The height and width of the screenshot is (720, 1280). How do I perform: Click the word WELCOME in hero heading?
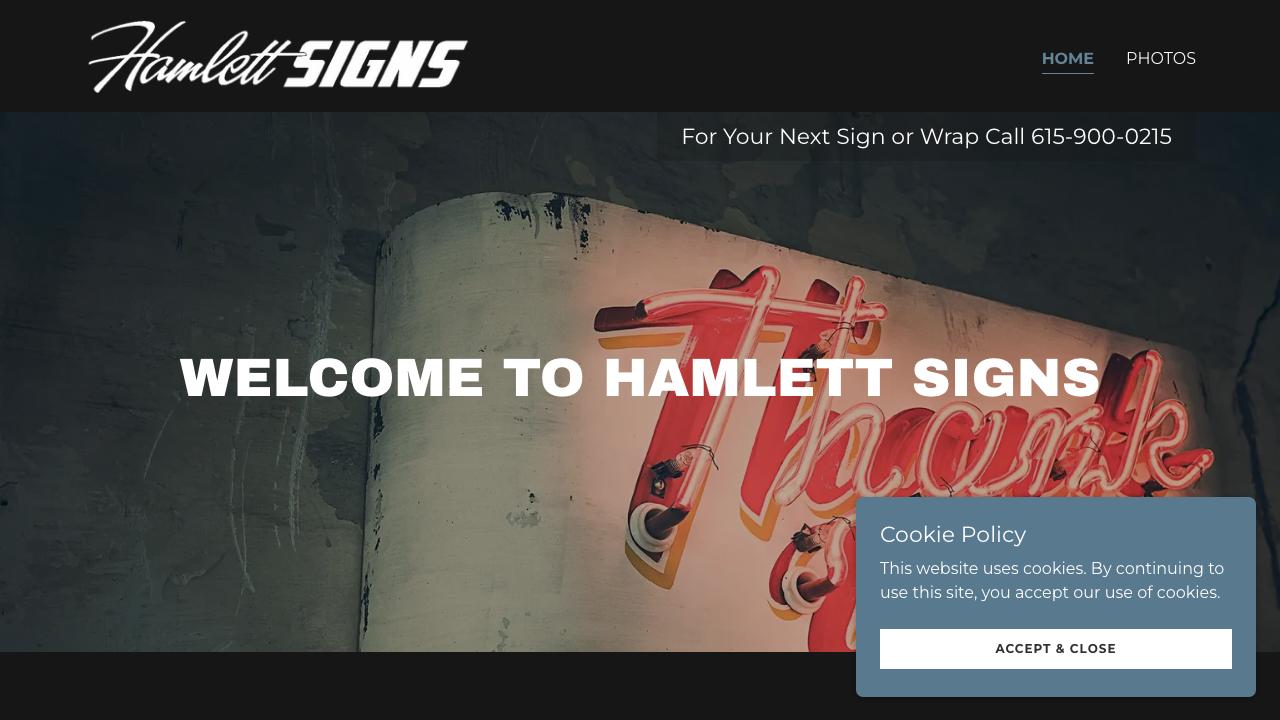point(331,378)
